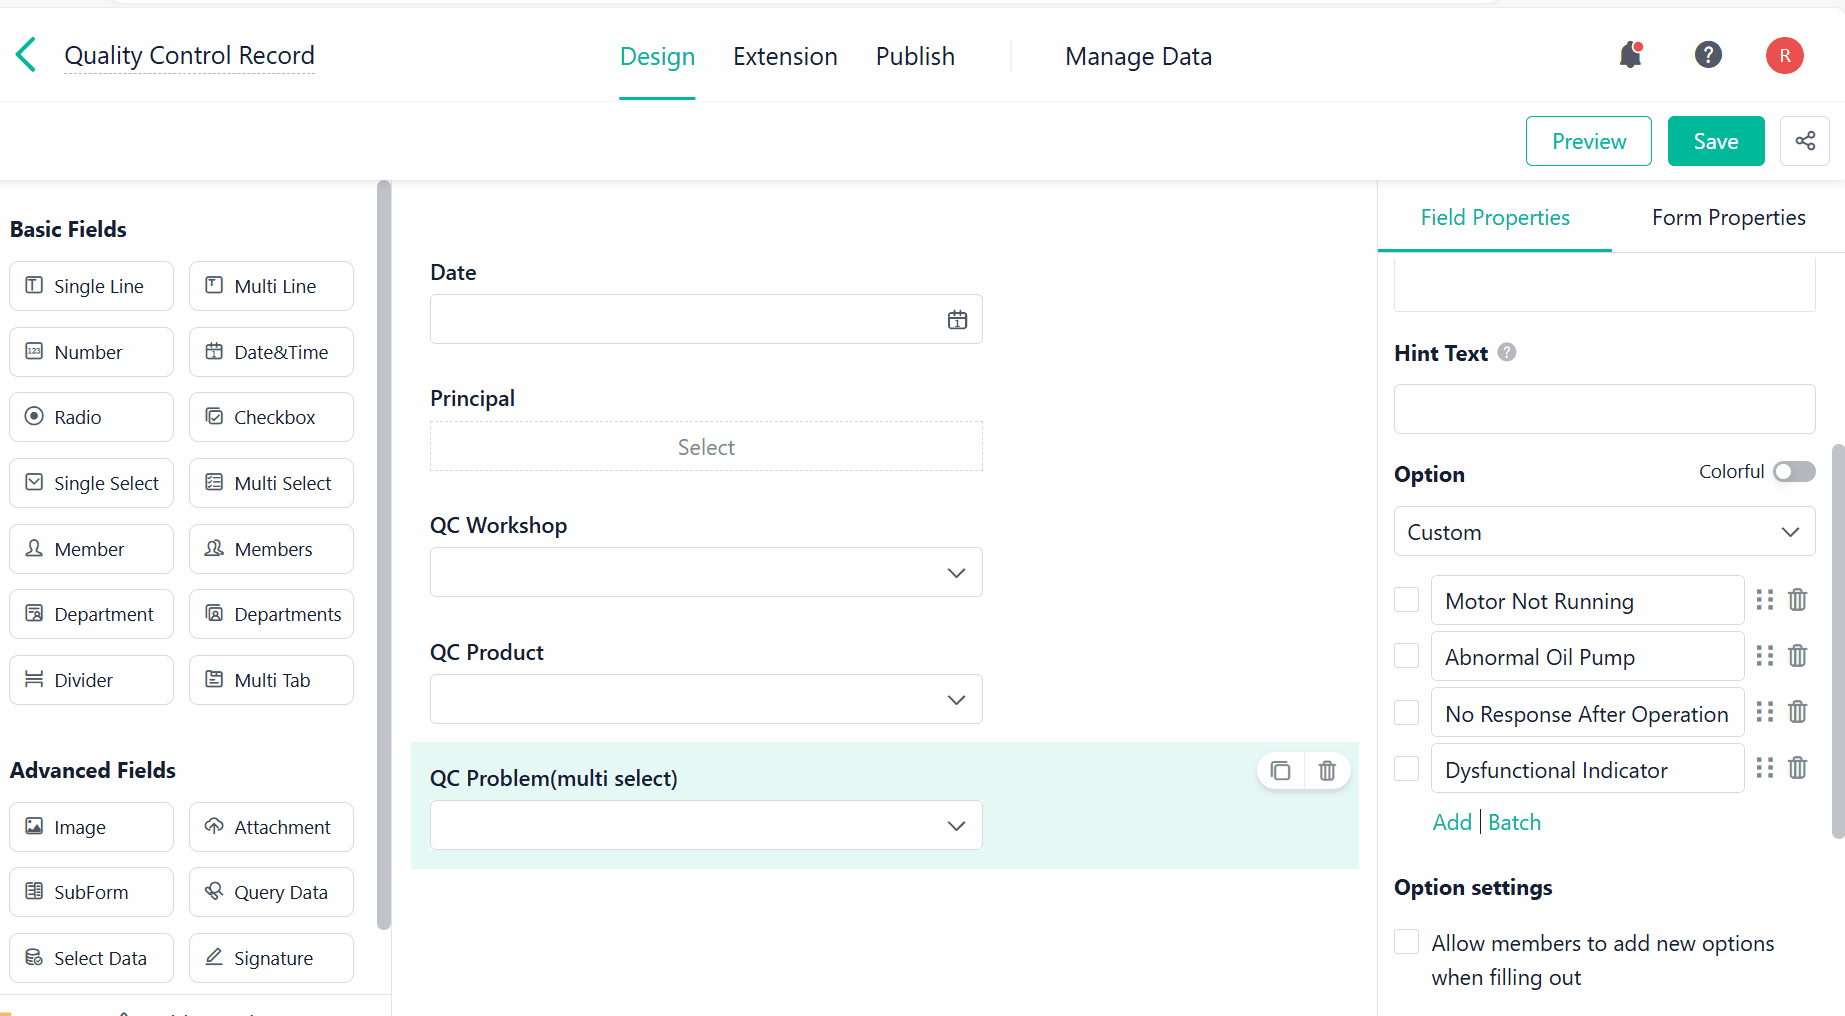Open the notifications bell
The image size is (1845, 1016).
click(x=1630, y=55)
